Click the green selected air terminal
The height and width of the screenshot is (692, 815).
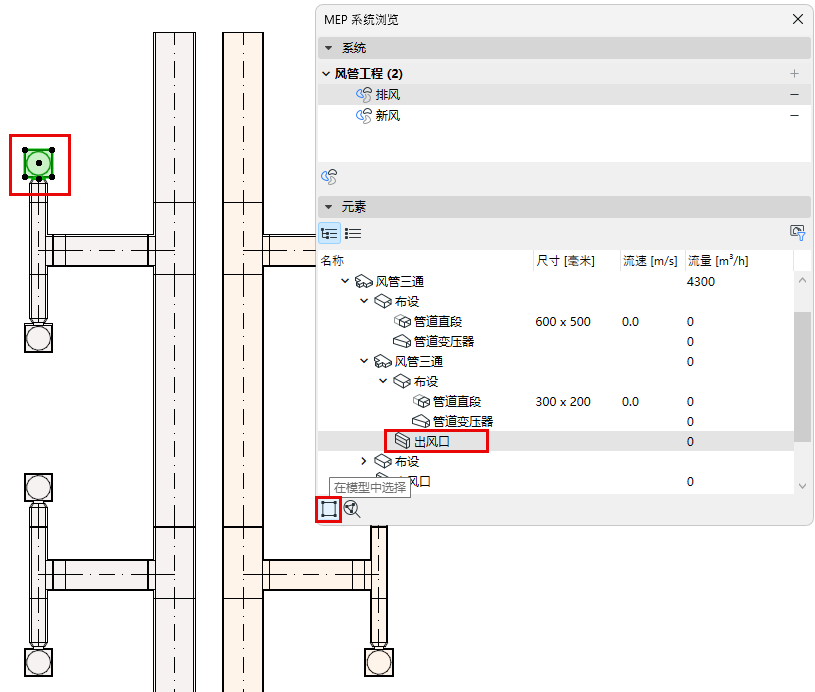(x=39, y=163)
